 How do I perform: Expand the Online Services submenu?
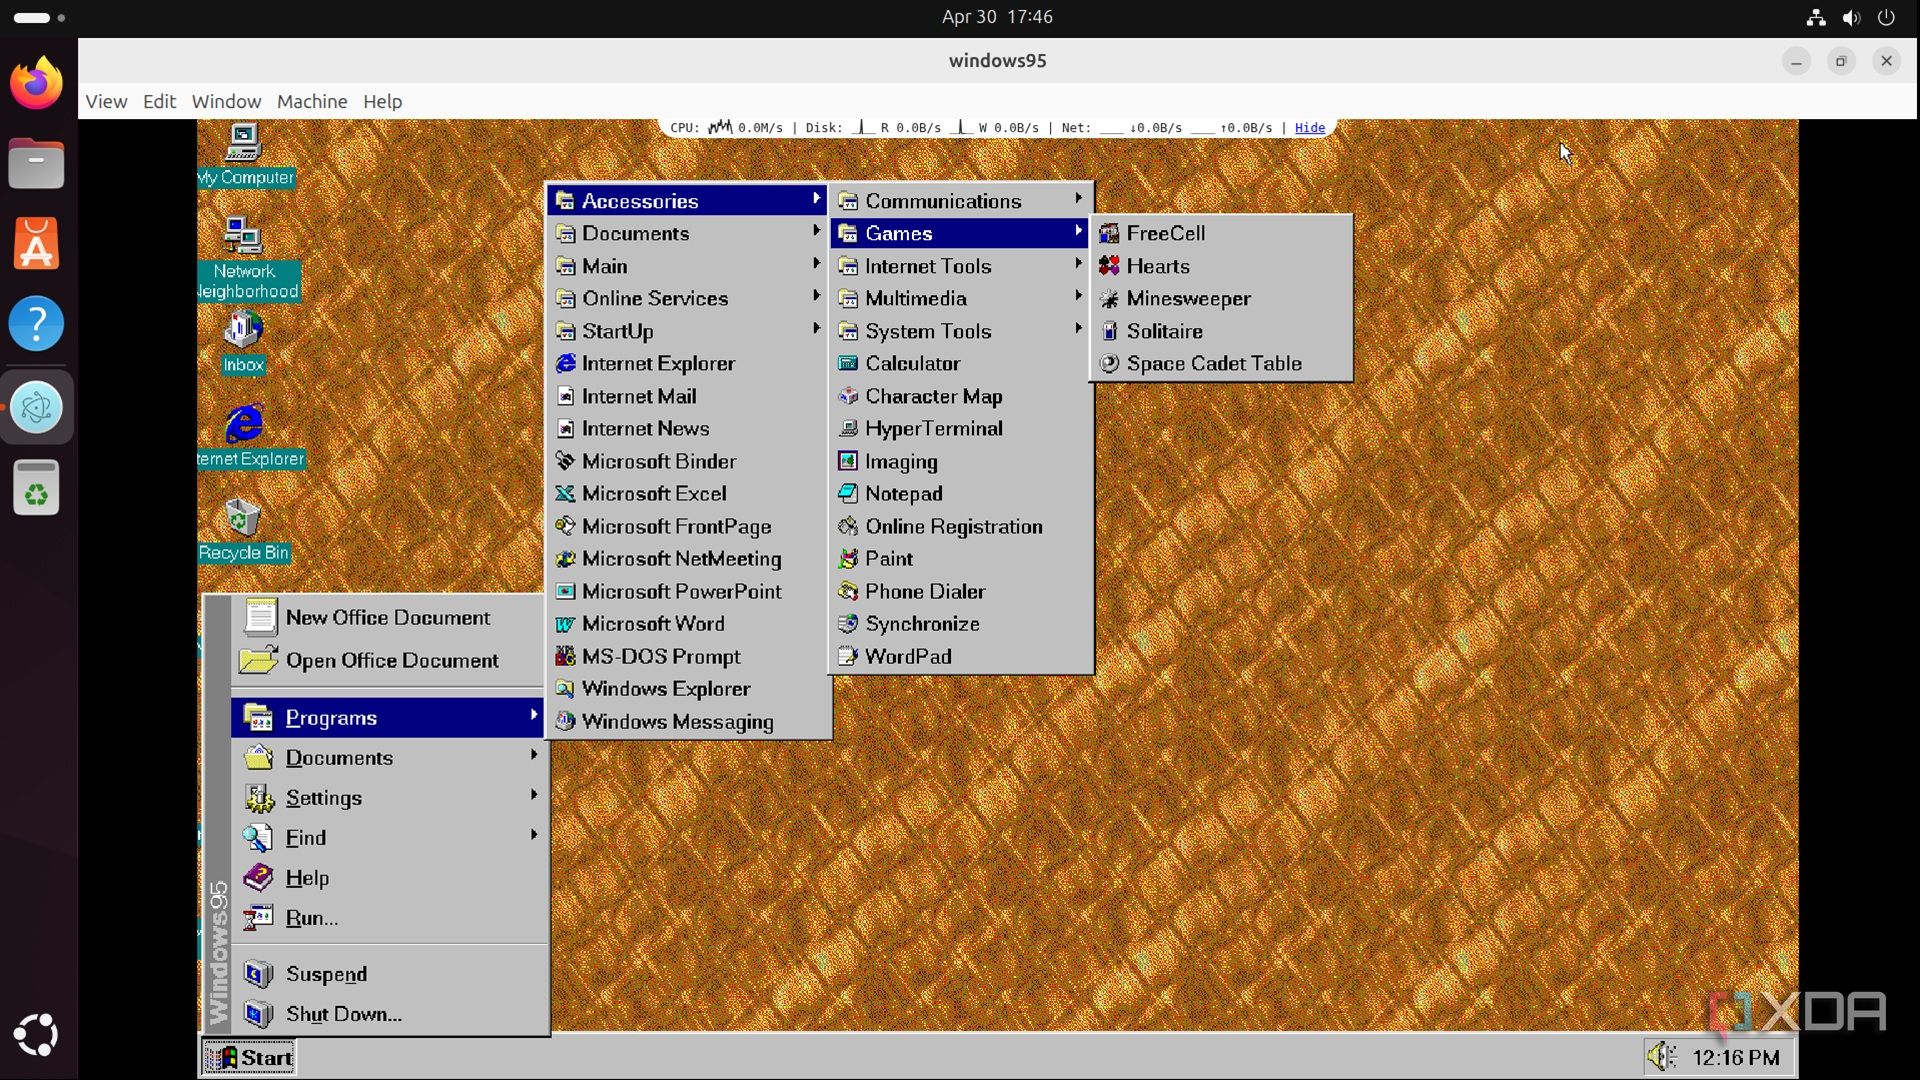688,298
